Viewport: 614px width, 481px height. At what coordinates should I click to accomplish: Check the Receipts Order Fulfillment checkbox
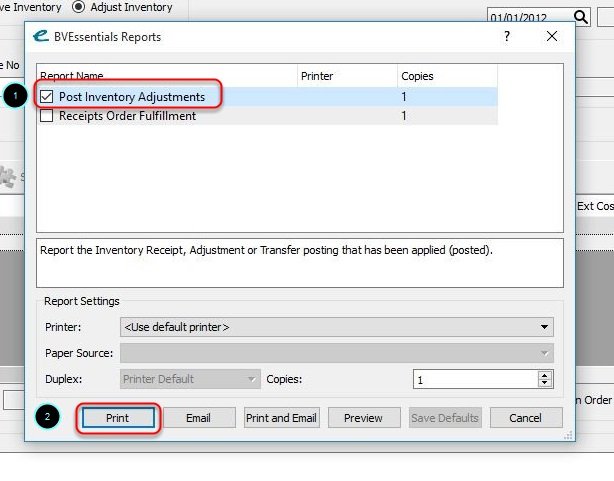point(47,116)
